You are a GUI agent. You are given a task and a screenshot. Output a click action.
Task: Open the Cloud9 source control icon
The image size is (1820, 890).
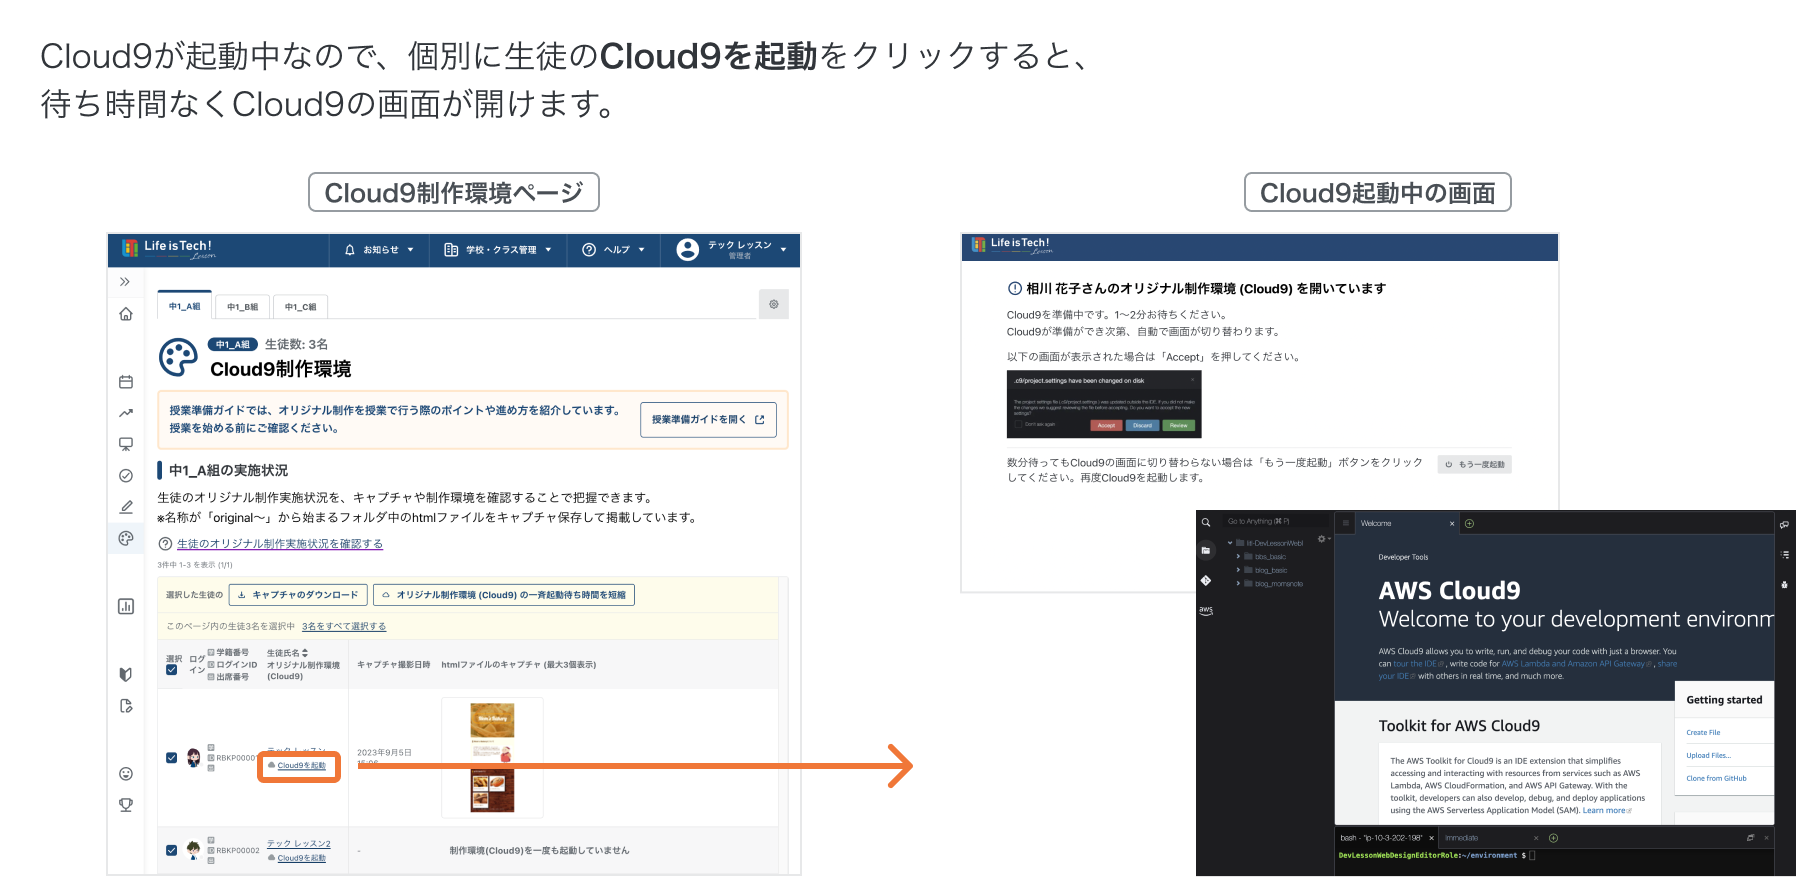[1206, 580]
